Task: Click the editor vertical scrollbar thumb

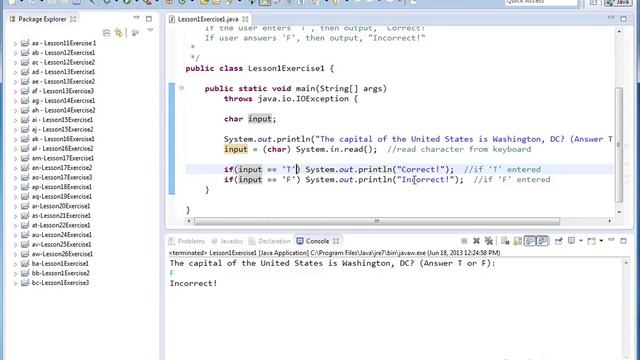Action: coord(619,145)
